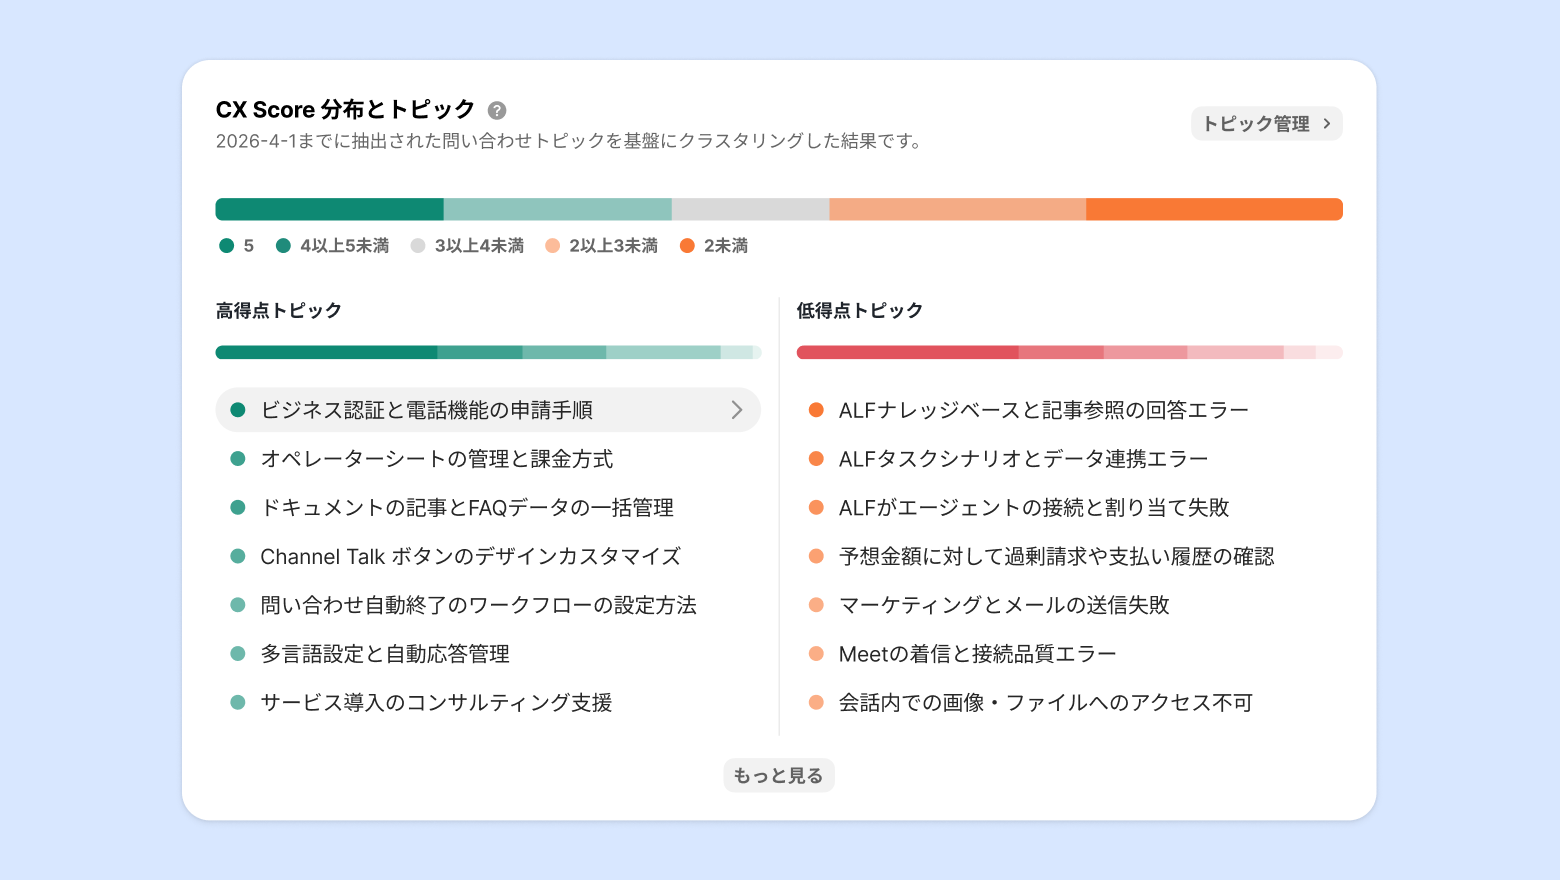Open topic オペレーターシートの管理と課金方式
This screenshot has width=1560, height=880.
pyautogui.click(x=436, y=459)
